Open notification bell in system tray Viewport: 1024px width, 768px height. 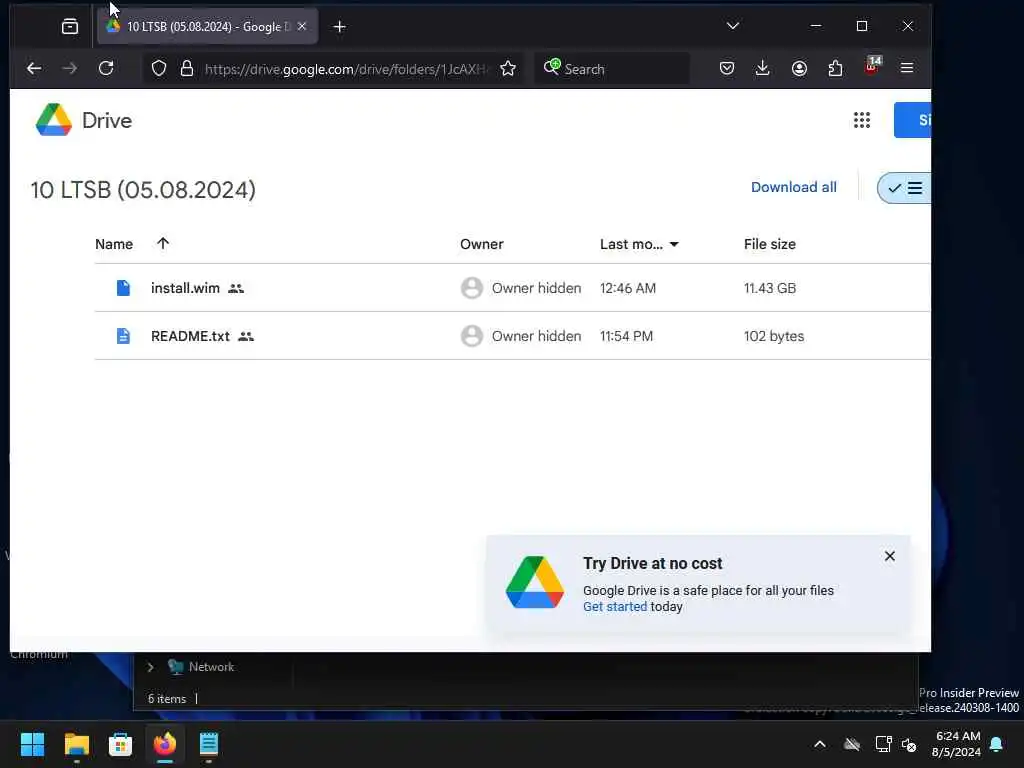tap(997, 744)
